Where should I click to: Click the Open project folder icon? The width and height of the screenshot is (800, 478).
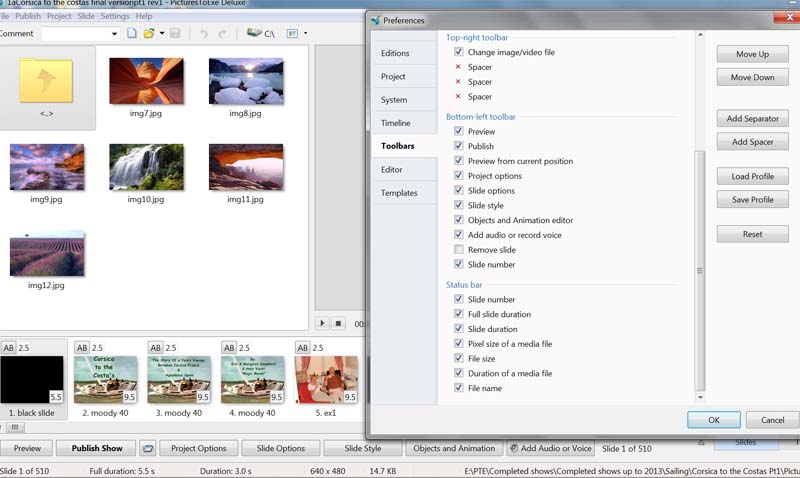[149, 34]
